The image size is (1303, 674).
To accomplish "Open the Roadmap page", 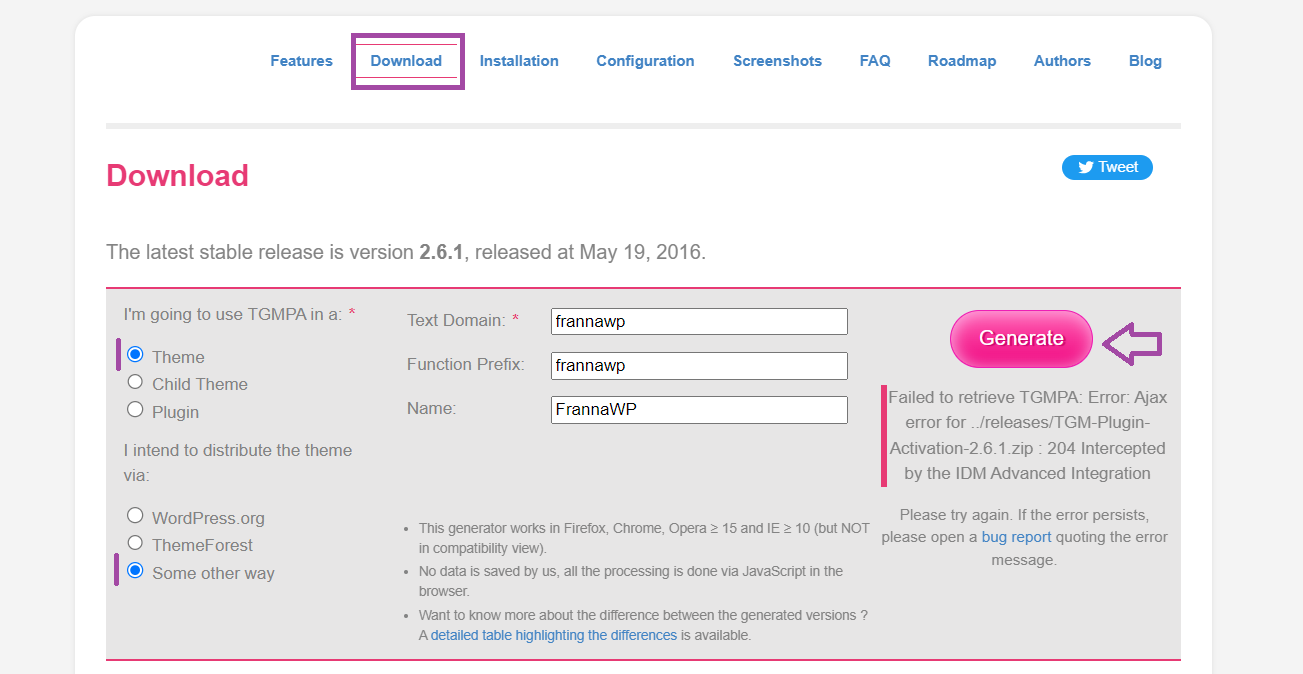I will tap(962, 61).
